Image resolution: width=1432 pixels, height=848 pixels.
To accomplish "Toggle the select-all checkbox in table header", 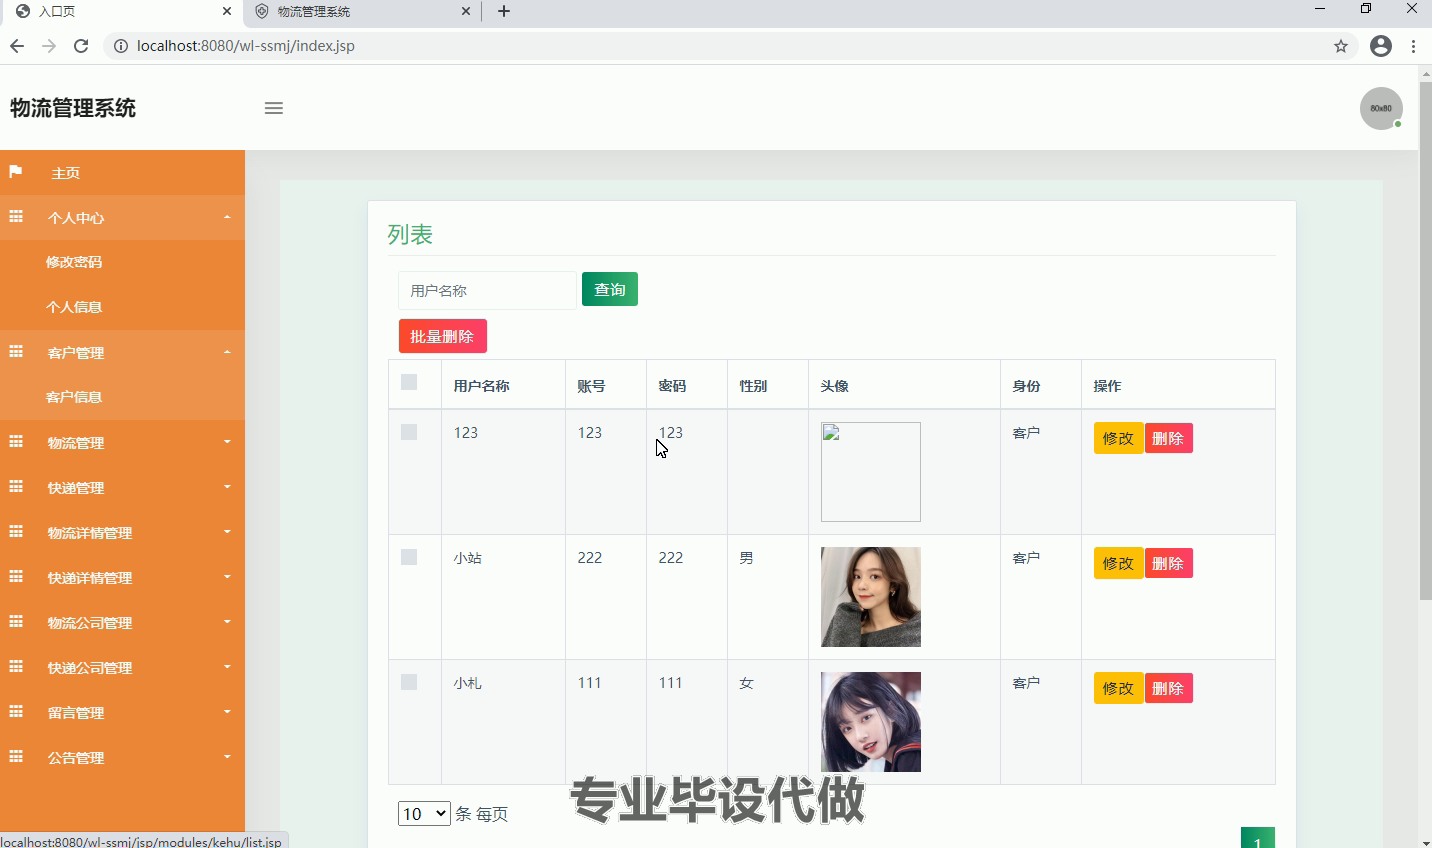I will 409,382.
